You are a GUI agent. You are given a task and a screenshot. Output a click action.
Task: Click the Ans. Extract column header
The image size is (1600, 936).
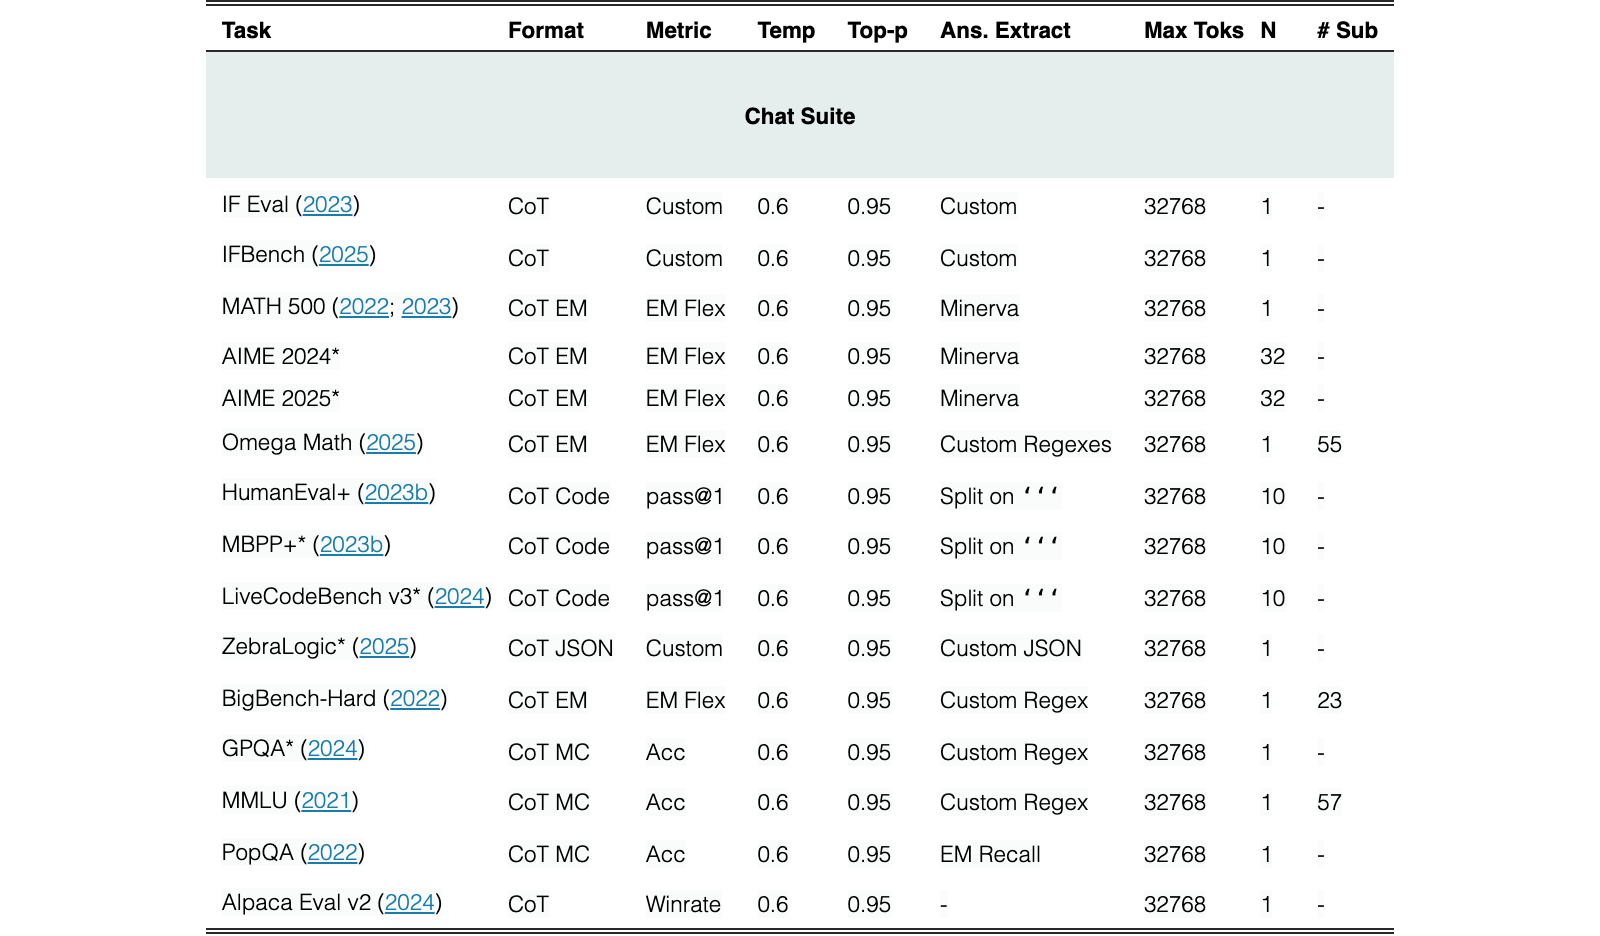(1005, 31)
